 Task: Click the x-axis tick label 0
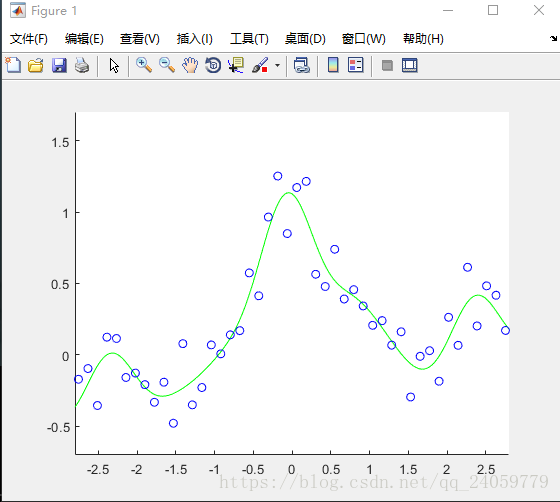click(292, 470)
